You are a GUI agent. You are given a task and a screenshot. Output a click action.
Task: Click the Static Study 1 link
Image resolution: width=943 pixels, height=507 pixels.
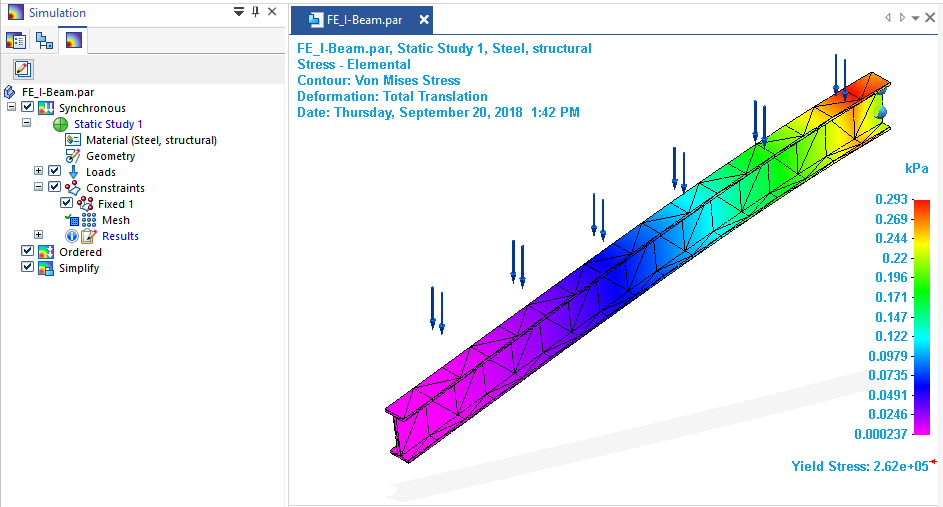(108, 124)
